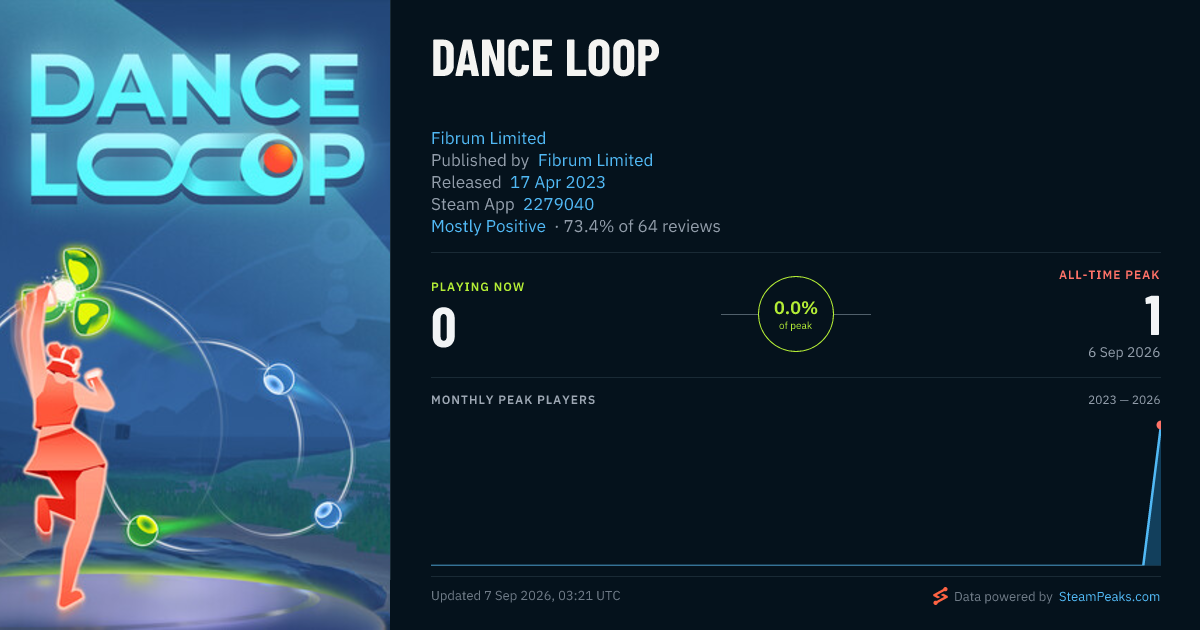1200x630 pixels.
Task: Click the Mostly Positive review rating
Action: pyautogui.click(x=488, y=226)
